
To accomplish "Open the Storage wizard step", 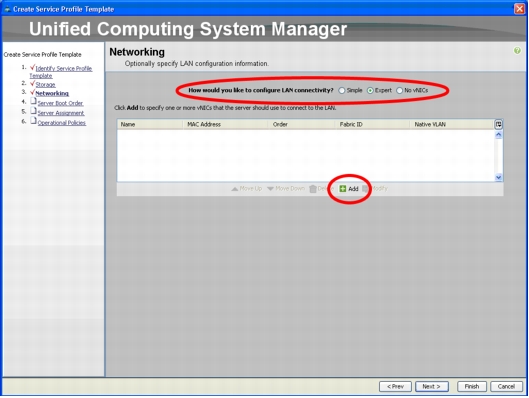I will (45, 84).
